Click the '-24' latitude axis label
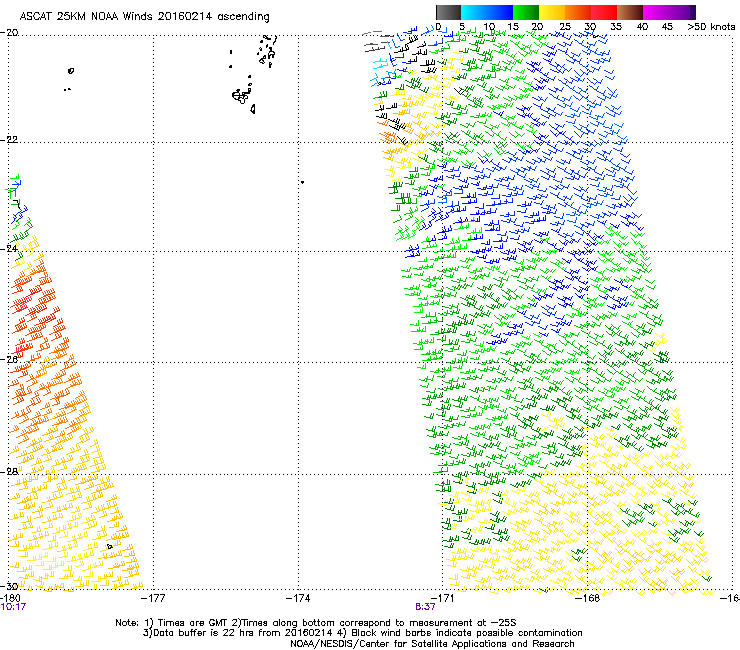Image resolution: width=740 pixels, height=650 pixels. [x=9, y=248]
